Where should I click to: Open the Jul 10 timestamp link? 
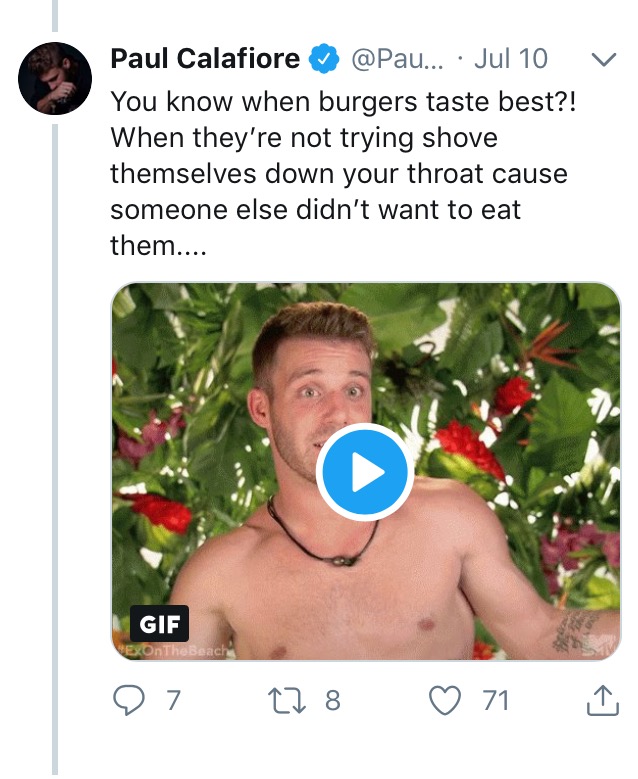511,59
